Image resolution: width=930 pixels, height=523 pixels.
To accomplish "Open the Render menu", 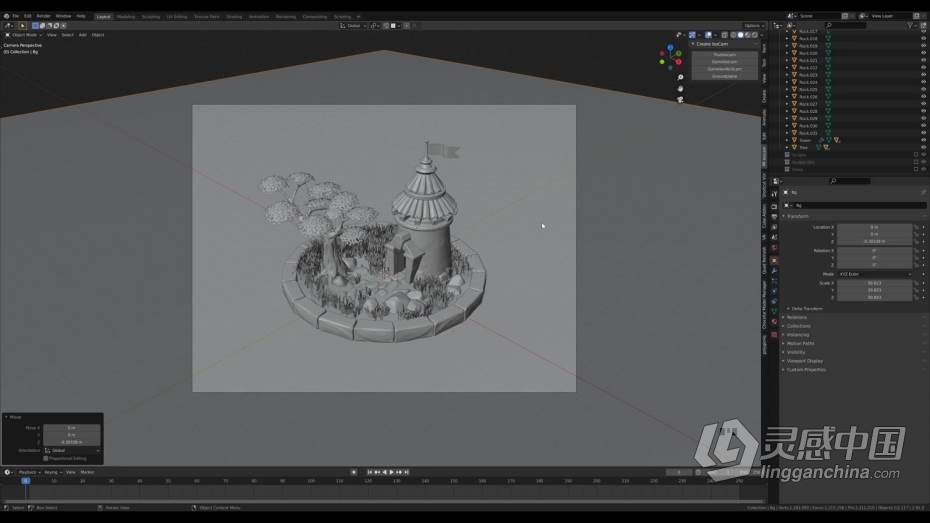I will pyautogui.click(x=43, y=16).
